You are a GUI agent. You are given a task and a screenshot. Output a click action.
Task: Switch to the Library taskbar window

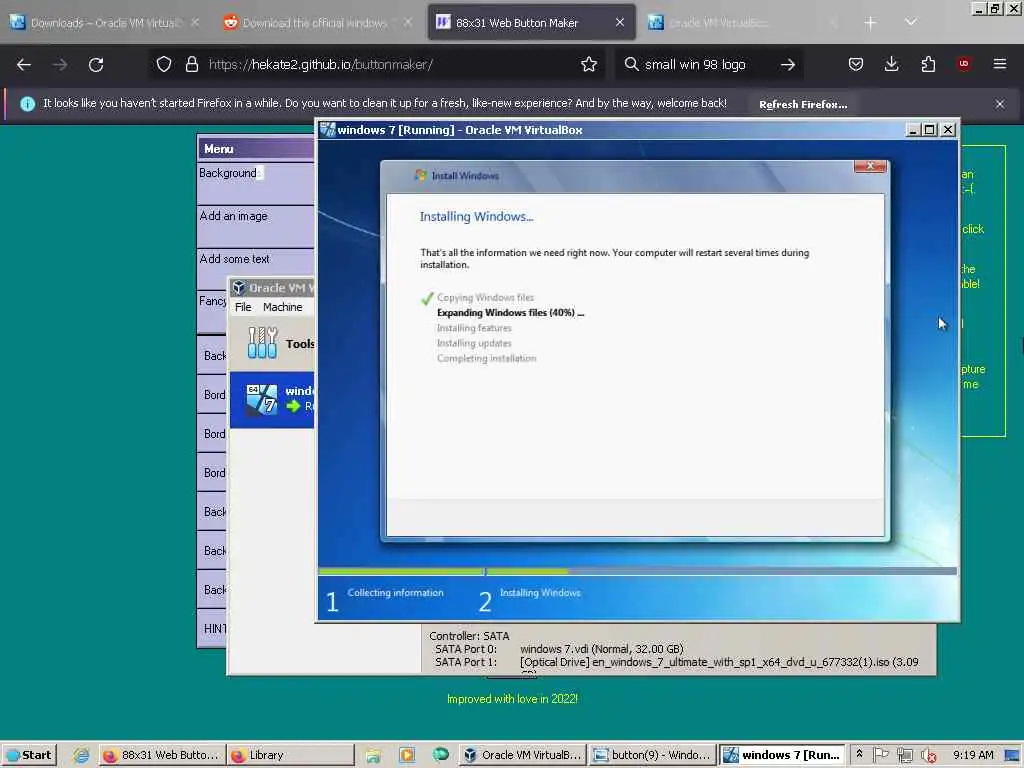point(290,755)
